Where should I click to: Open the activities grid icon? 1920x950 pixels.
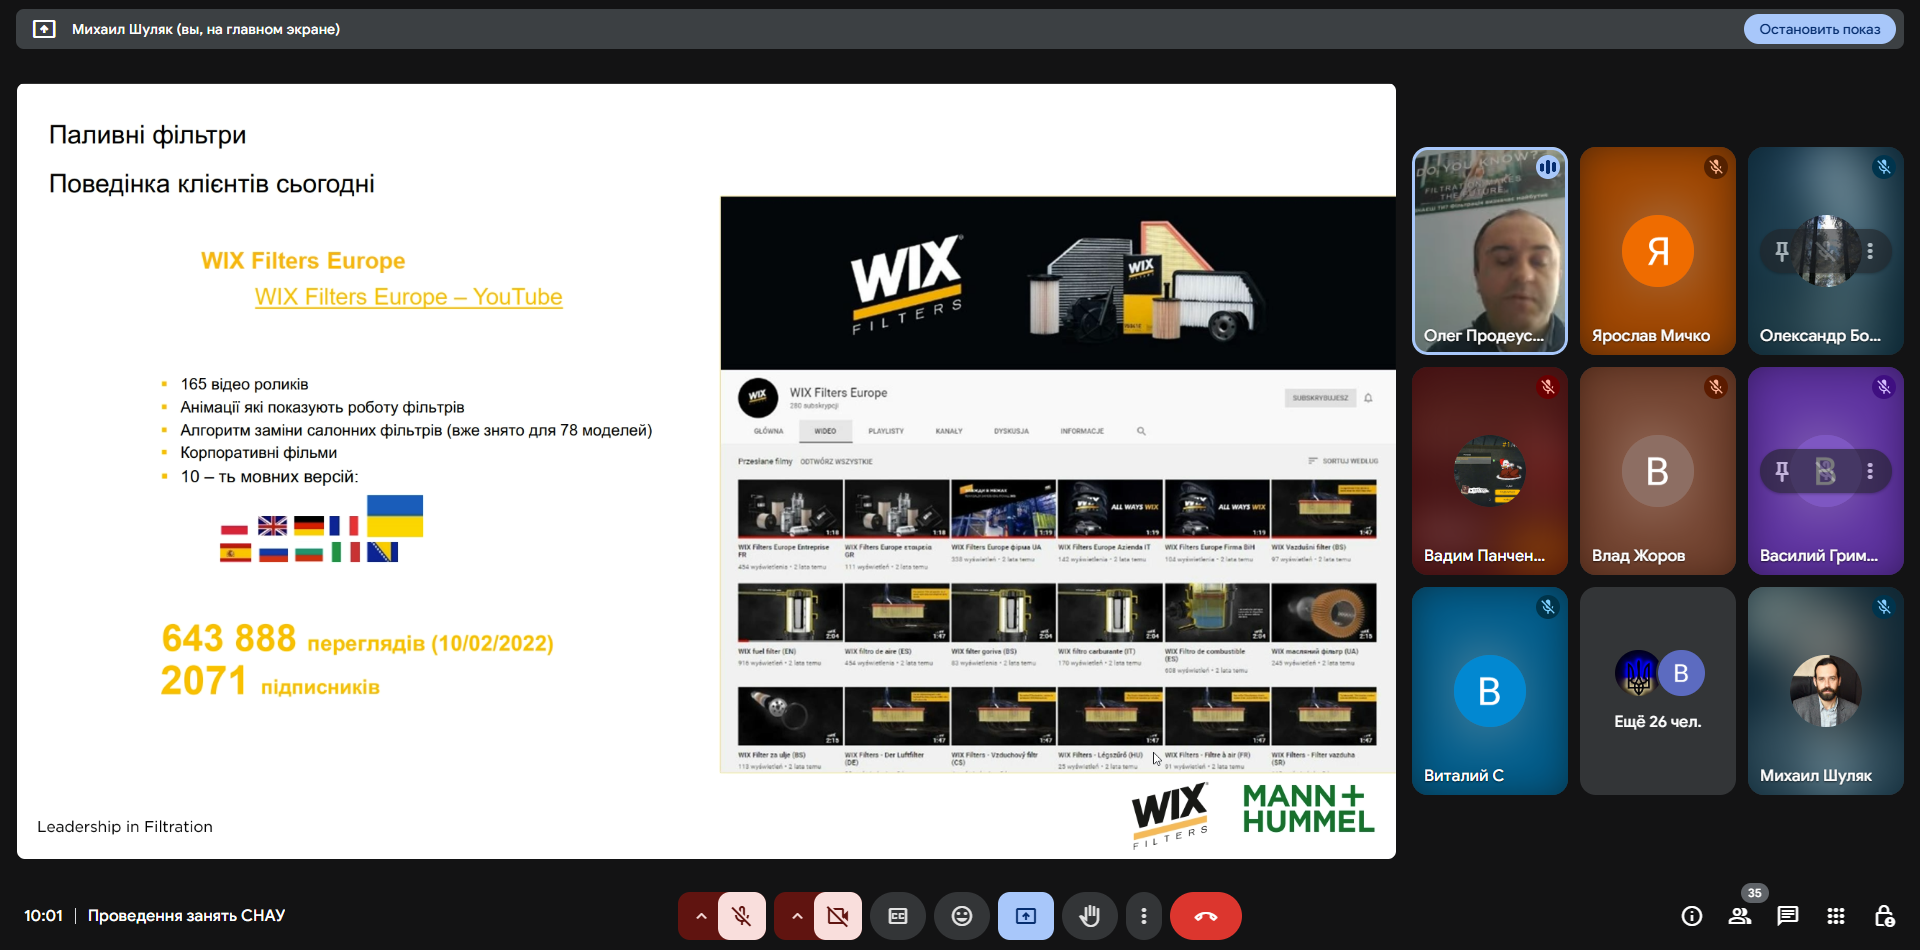click(x=1836, y=916)
